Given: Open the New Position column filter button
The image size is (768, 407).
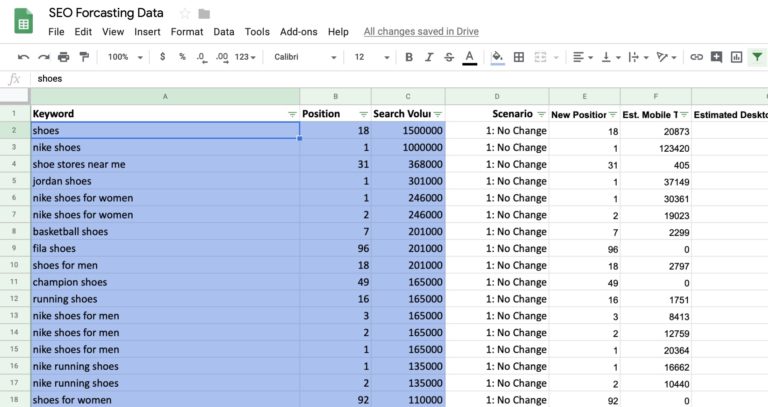Looking at the screenshot, I should [x=613, y=114].
